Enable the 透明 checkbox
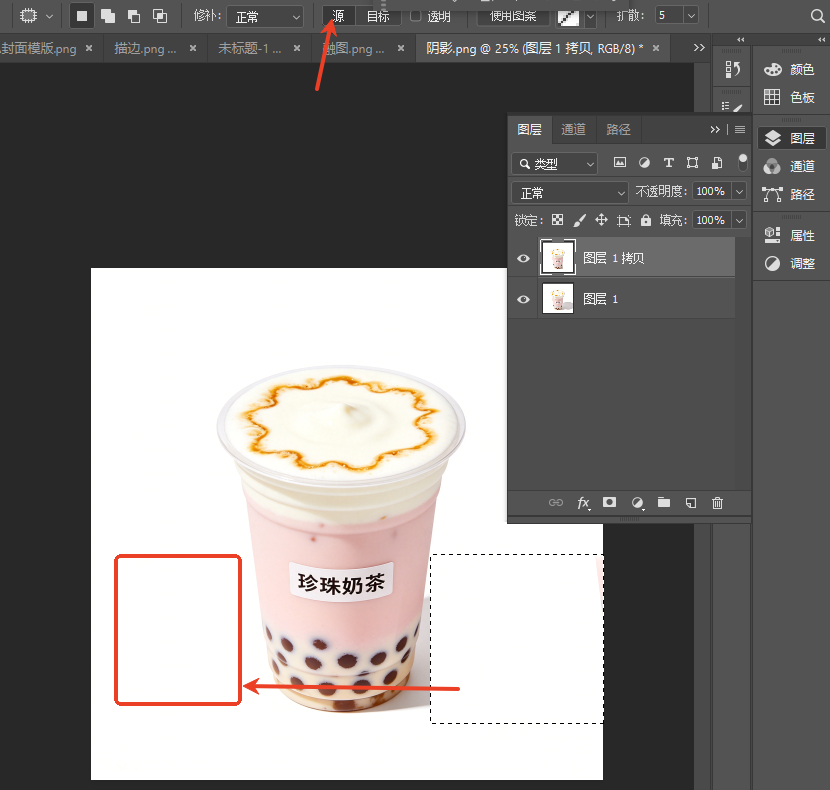This screenshot has width=830, height=790. (x=416, y=16)
